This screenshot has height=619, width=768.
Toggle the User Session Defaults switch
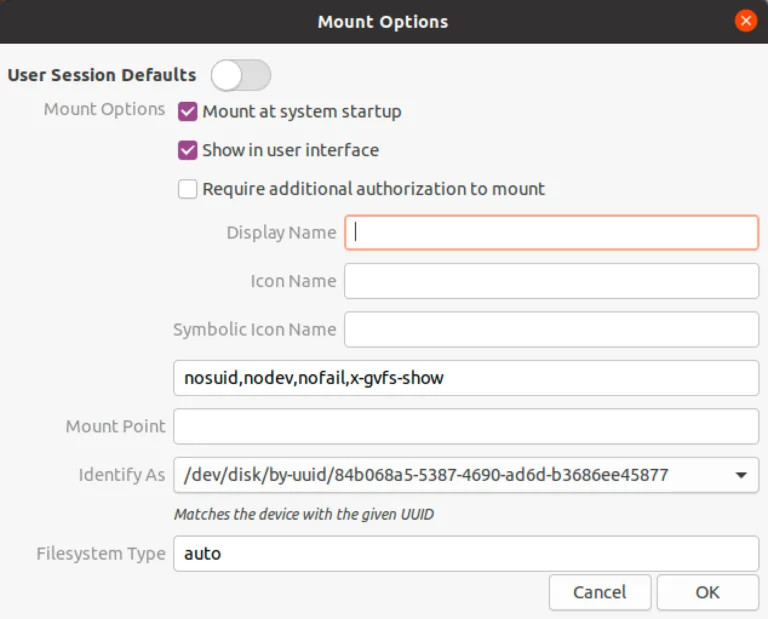click(241, 75)
